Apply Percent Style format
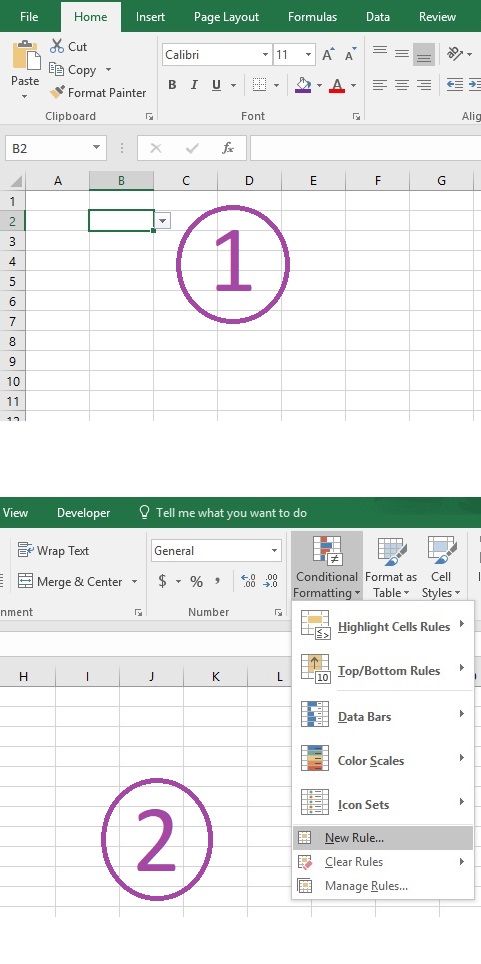Image resolution: width=481 pixels, height=964 pixels. point(196,581)
